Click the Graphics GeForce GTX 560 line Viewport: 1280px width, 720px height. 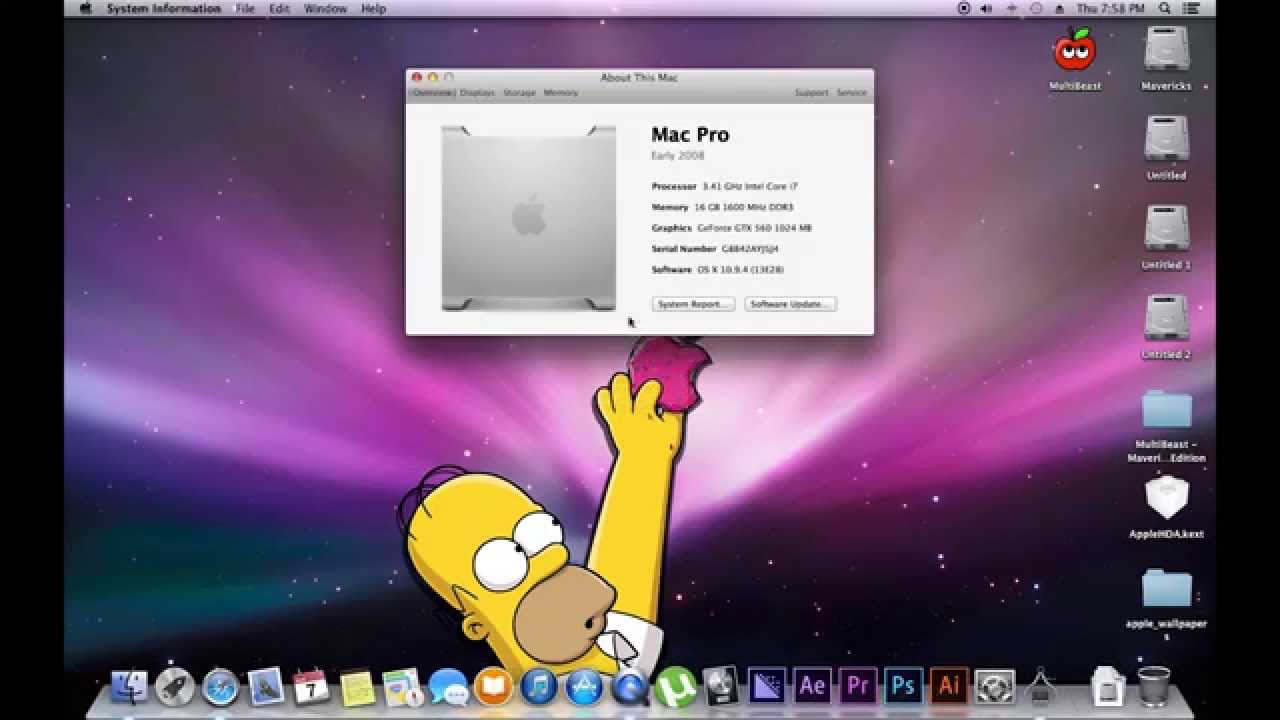pos(731,228)
